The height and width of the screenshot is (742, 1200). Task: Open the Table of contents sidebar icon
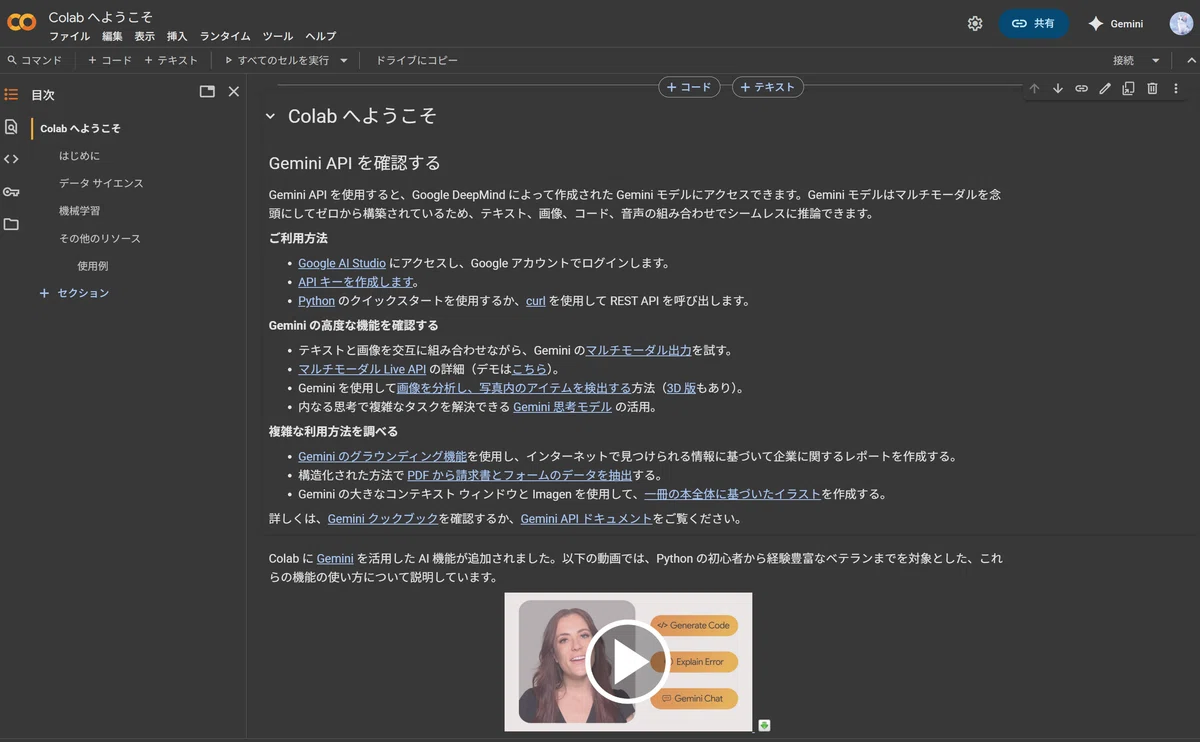click(11, 94)
